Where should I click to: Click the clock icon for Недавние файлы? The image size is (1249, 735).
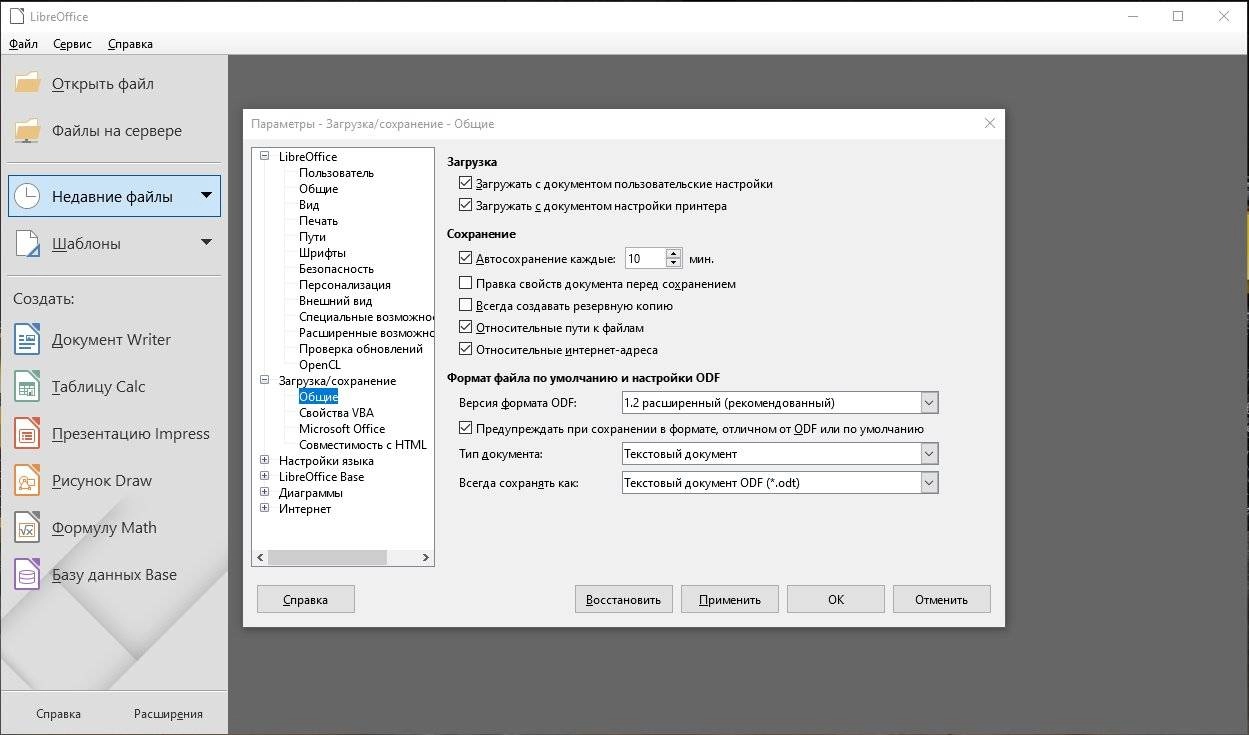coord(27,196)
